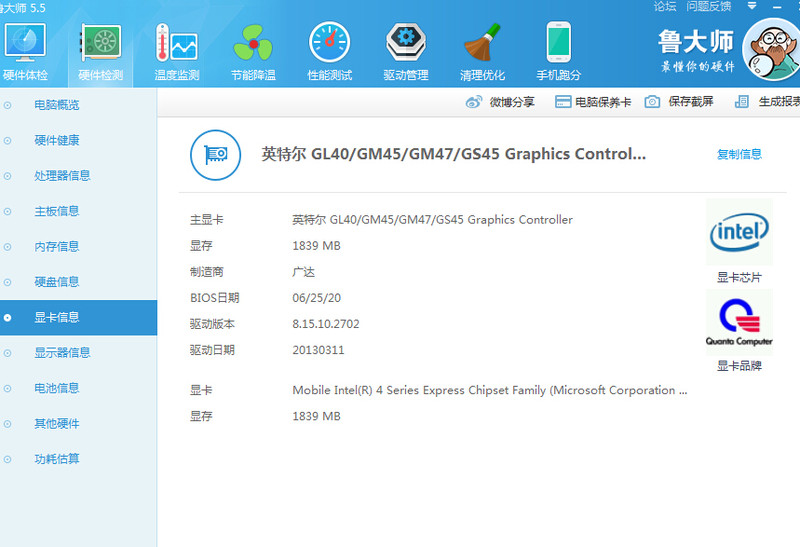
Task: Select 硬盘信息 in sidebar
Action: [x=78, y=282]
